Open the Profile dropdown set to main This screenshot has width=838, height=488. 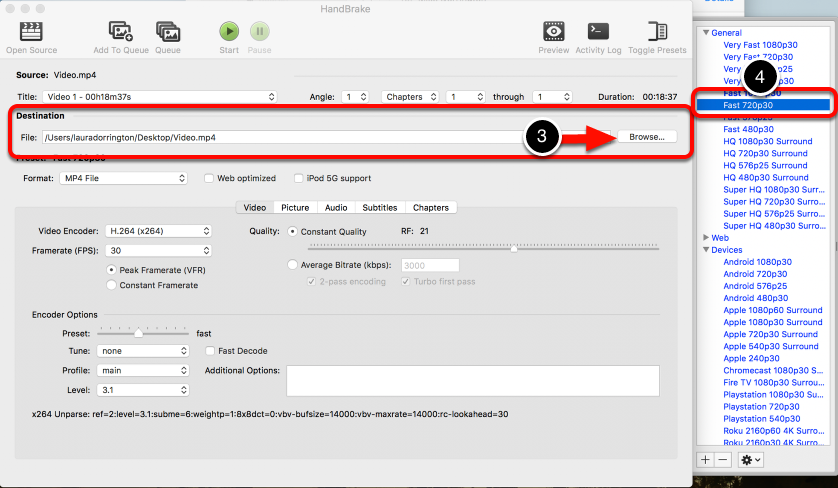tap(143, 370)
